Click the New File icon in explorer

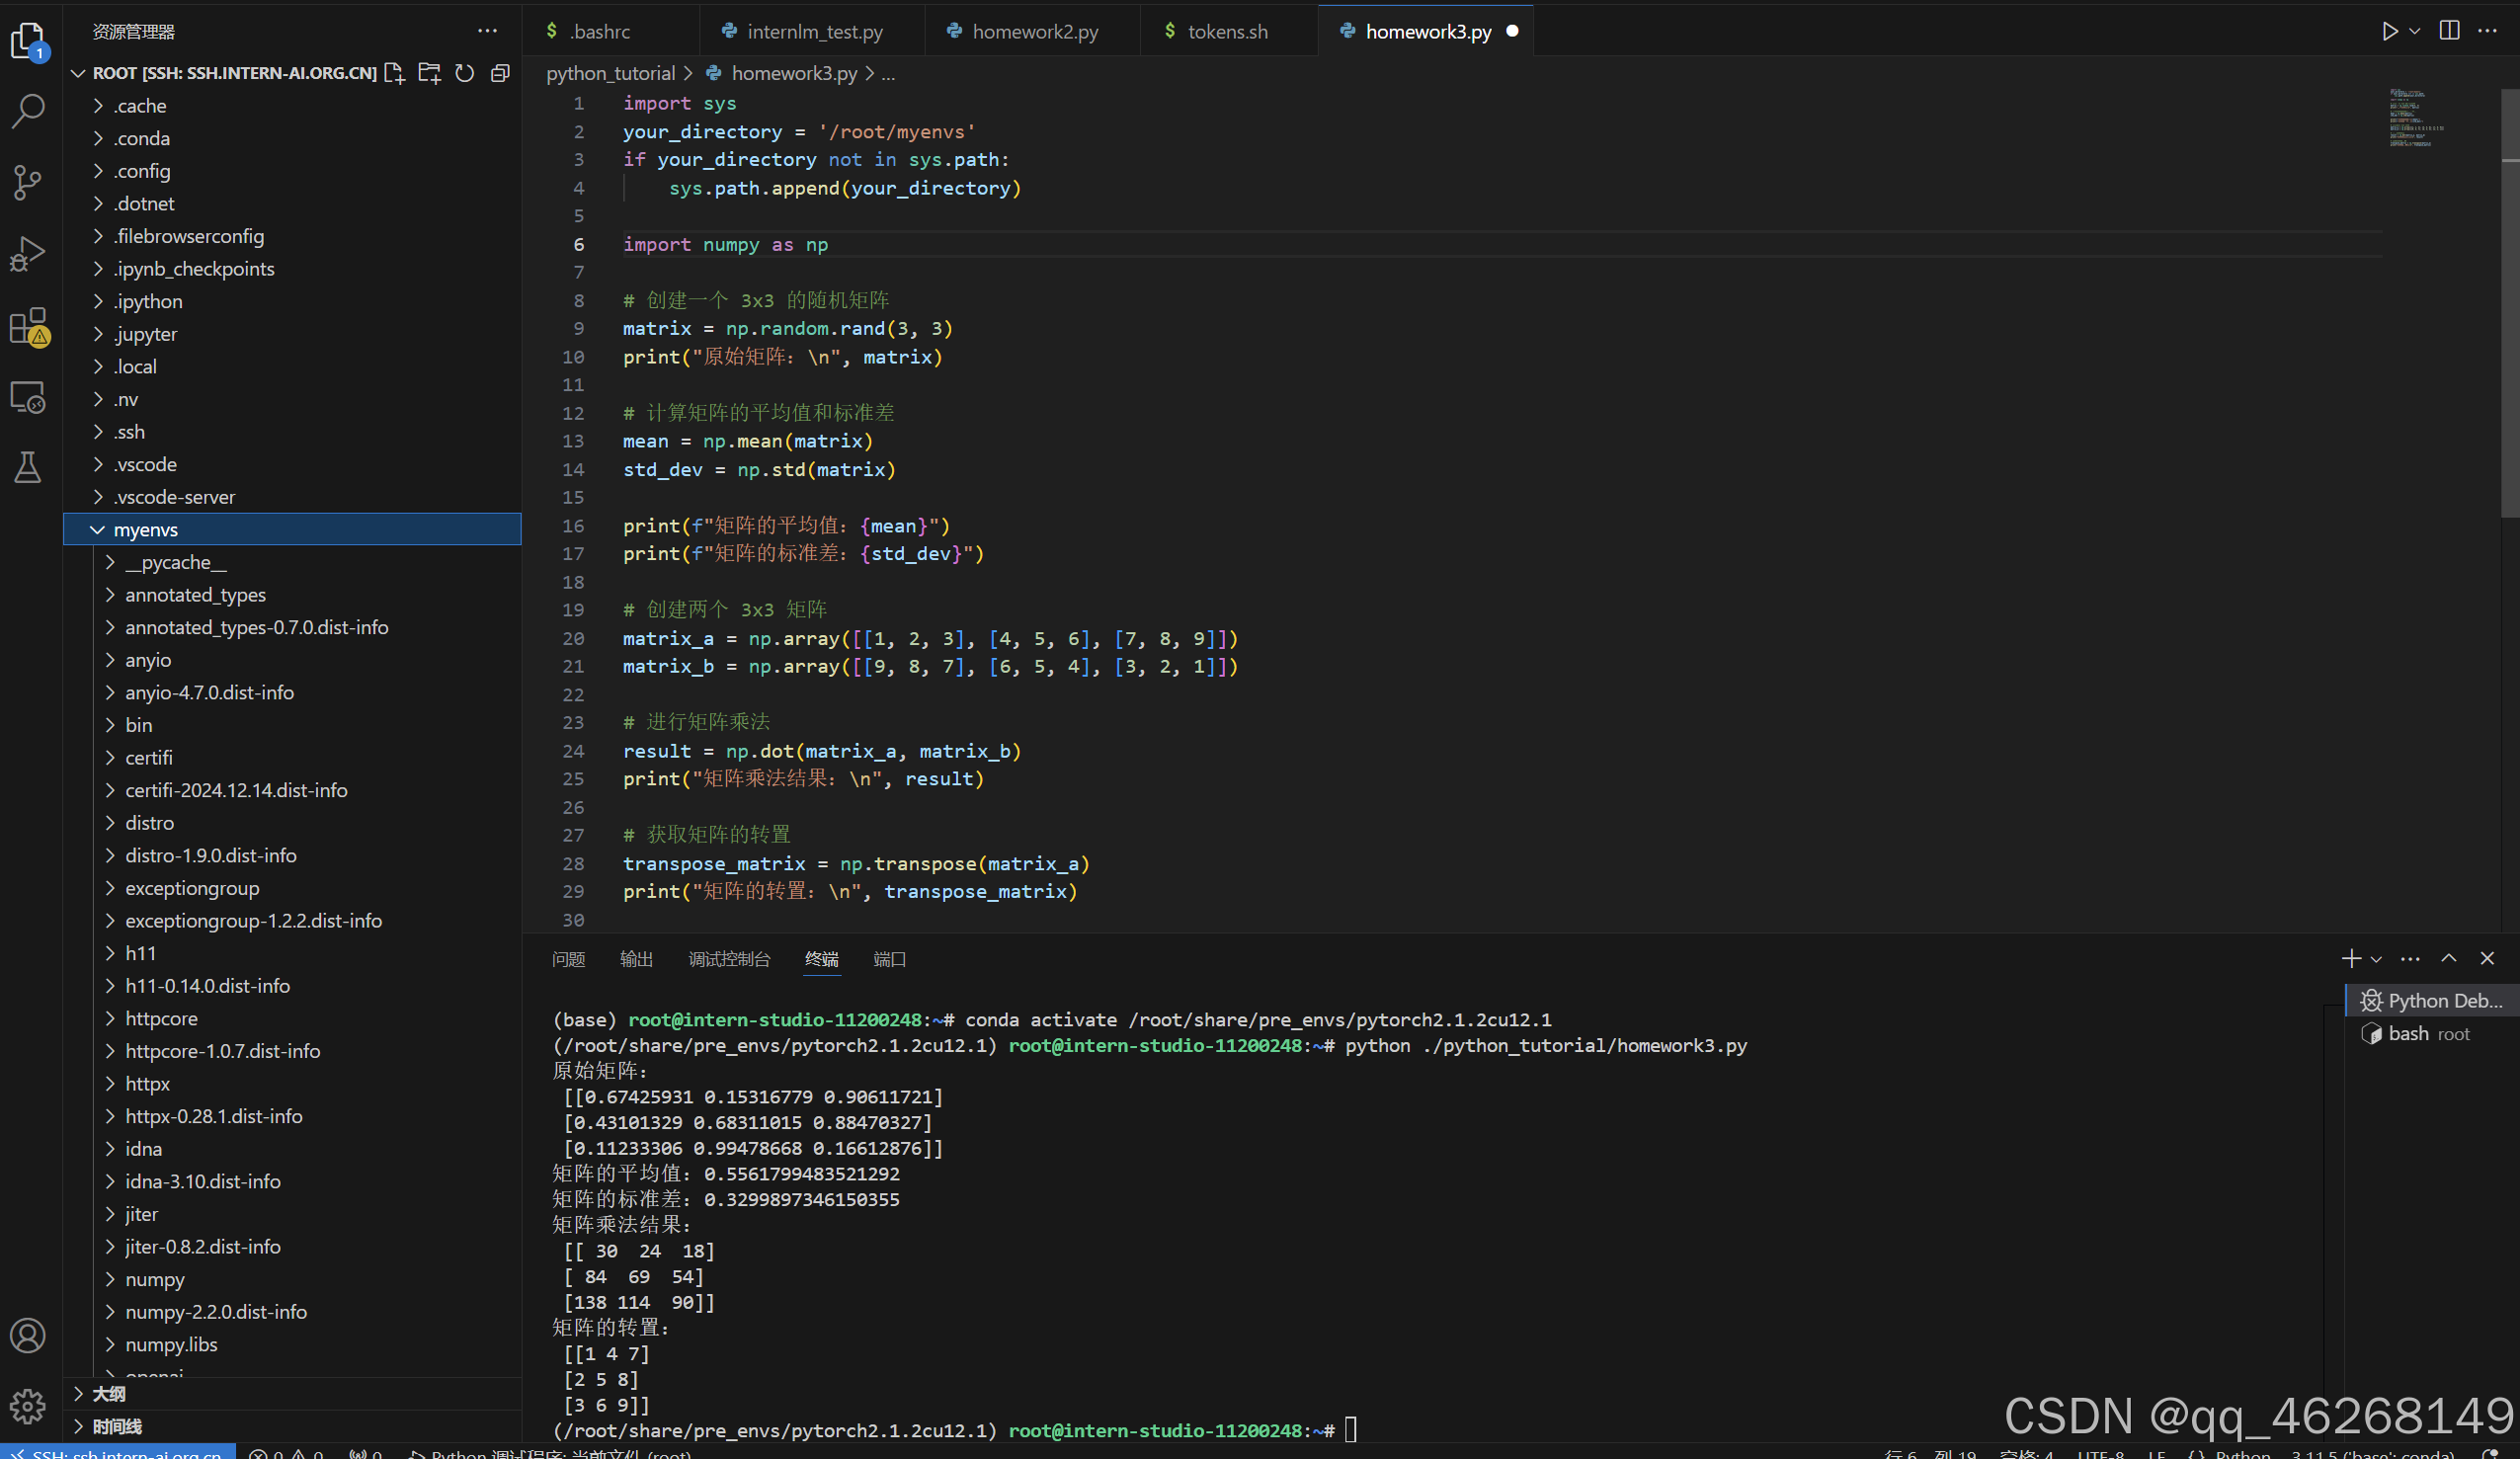point(394,73)
